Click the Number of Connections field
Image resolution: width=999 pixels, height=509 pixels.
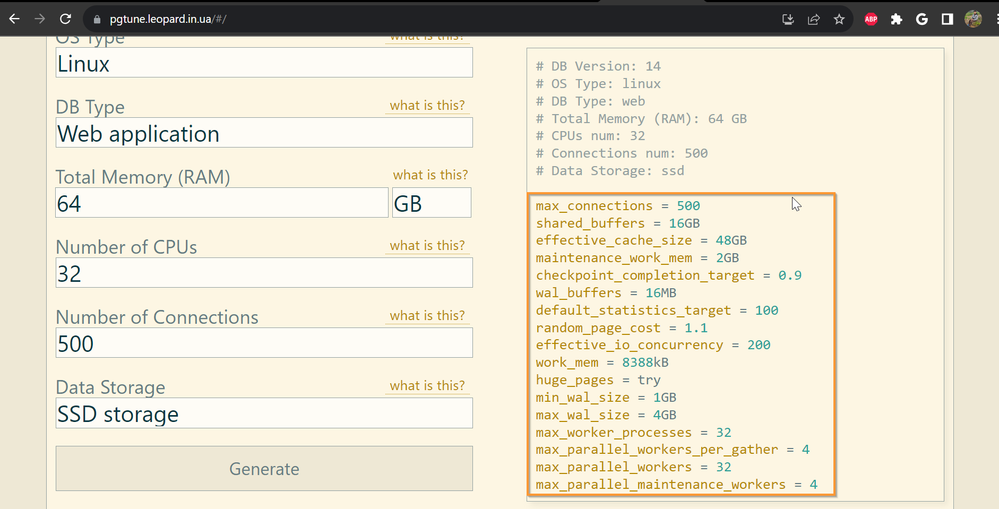tap(264, 343)
